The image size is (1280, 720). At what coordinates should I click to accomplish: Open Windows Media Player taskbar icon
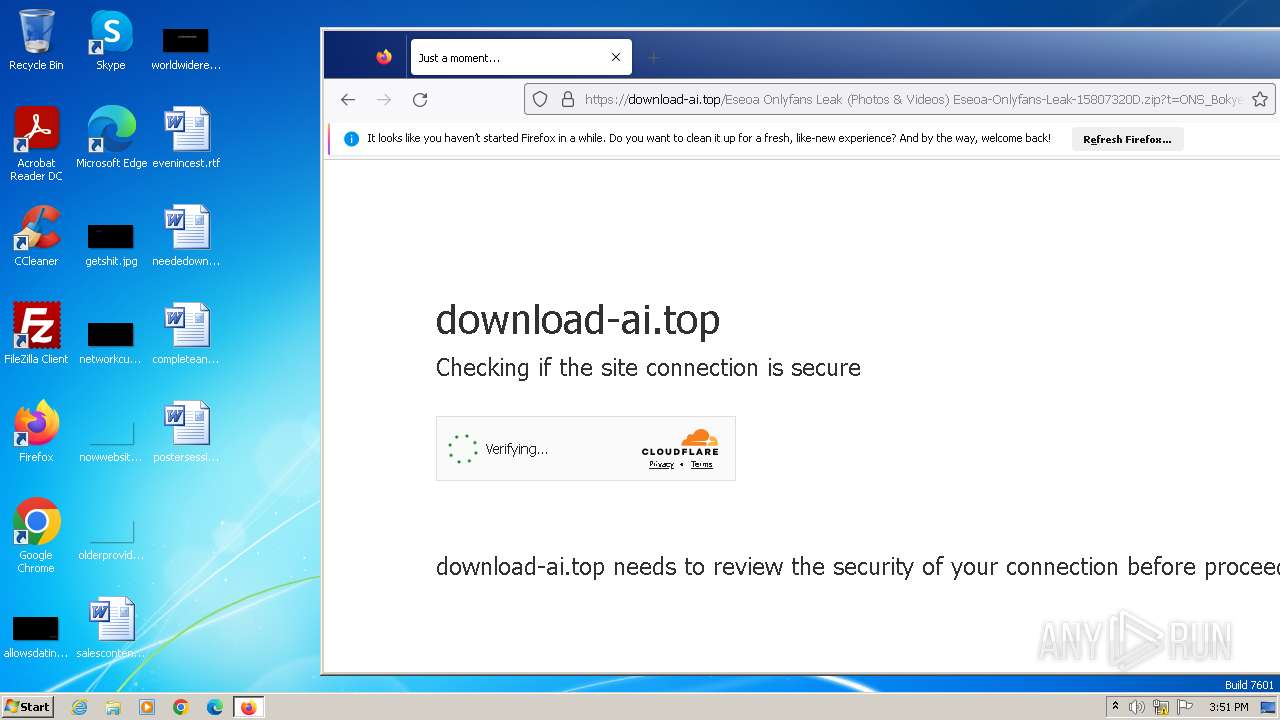(x=147, y=707)
